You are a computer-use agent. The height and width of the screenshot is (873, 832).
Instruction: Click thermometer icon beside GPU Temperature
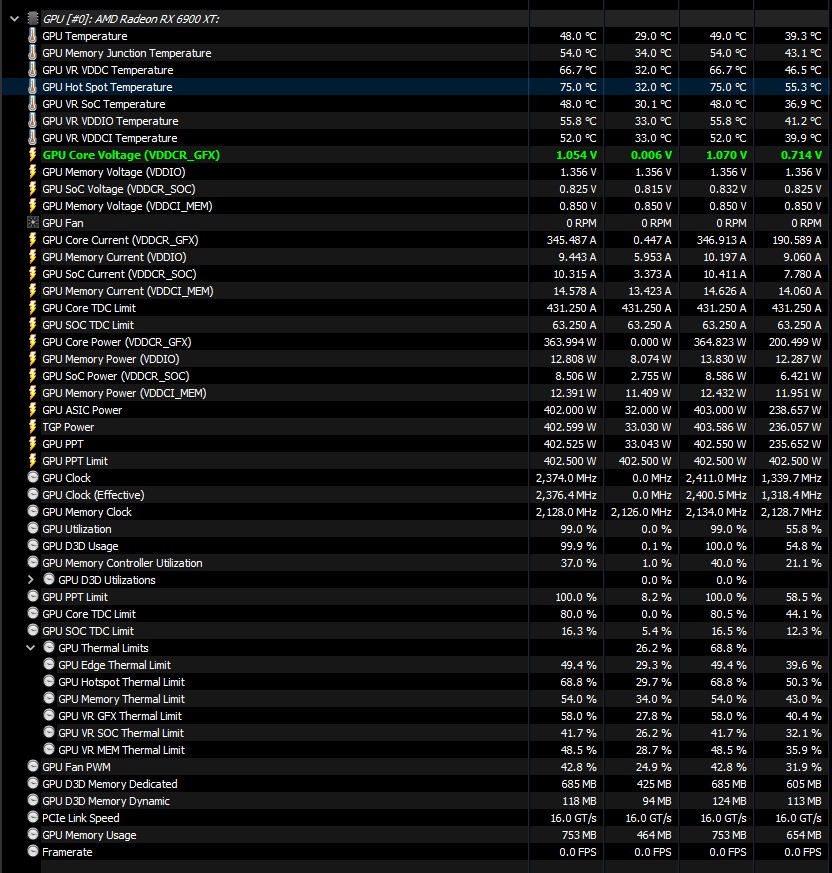32,36
